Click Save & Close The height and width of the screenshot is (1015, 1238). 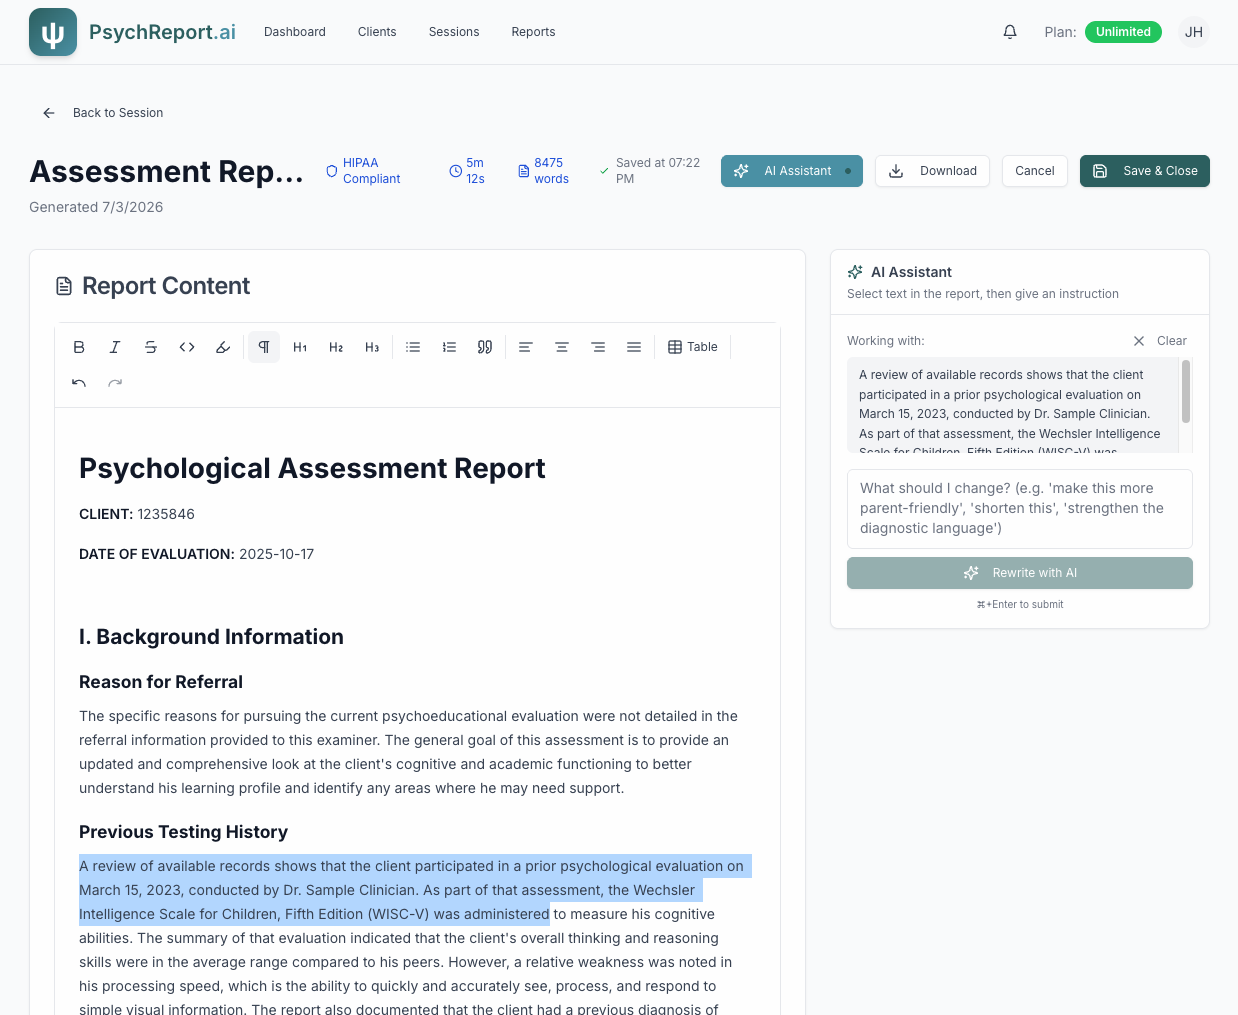(x=1145, y=171)
